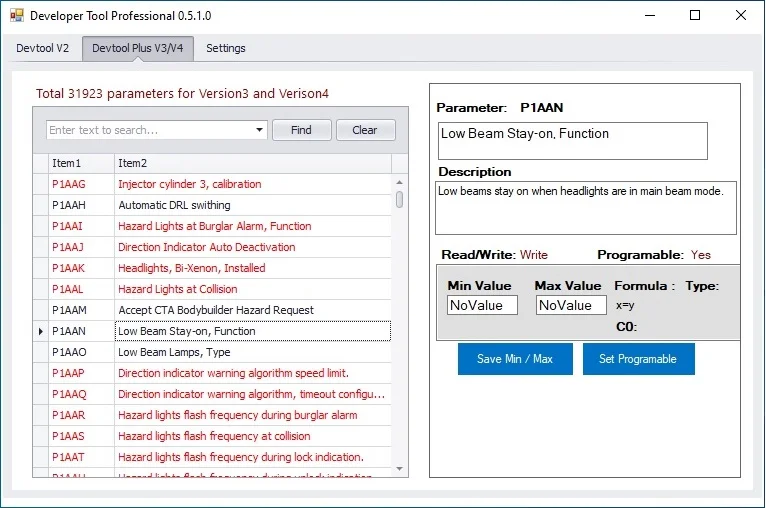Click the P1AAK code cell
The height and width of the screenshot is (508, 766).
82,268
